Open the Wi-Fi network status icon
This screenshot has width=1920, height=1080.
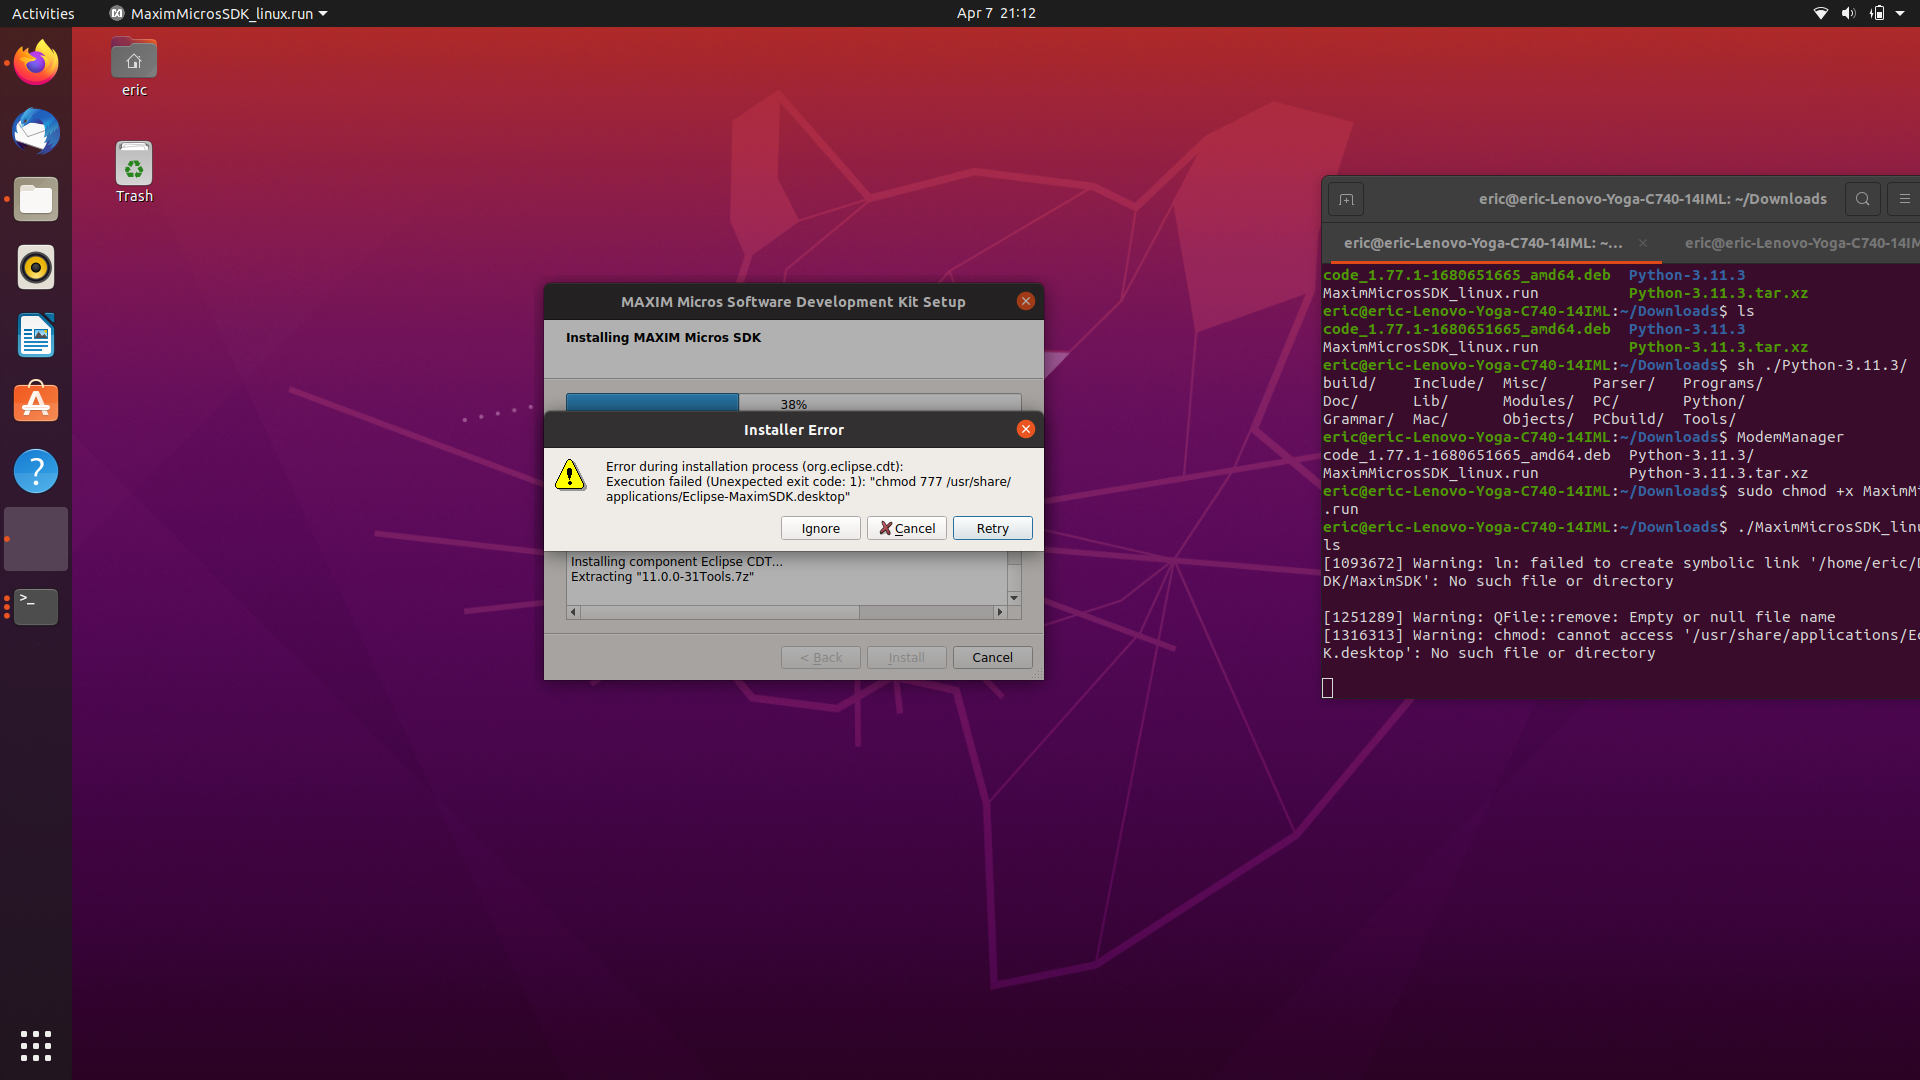tap(1821, 13)
